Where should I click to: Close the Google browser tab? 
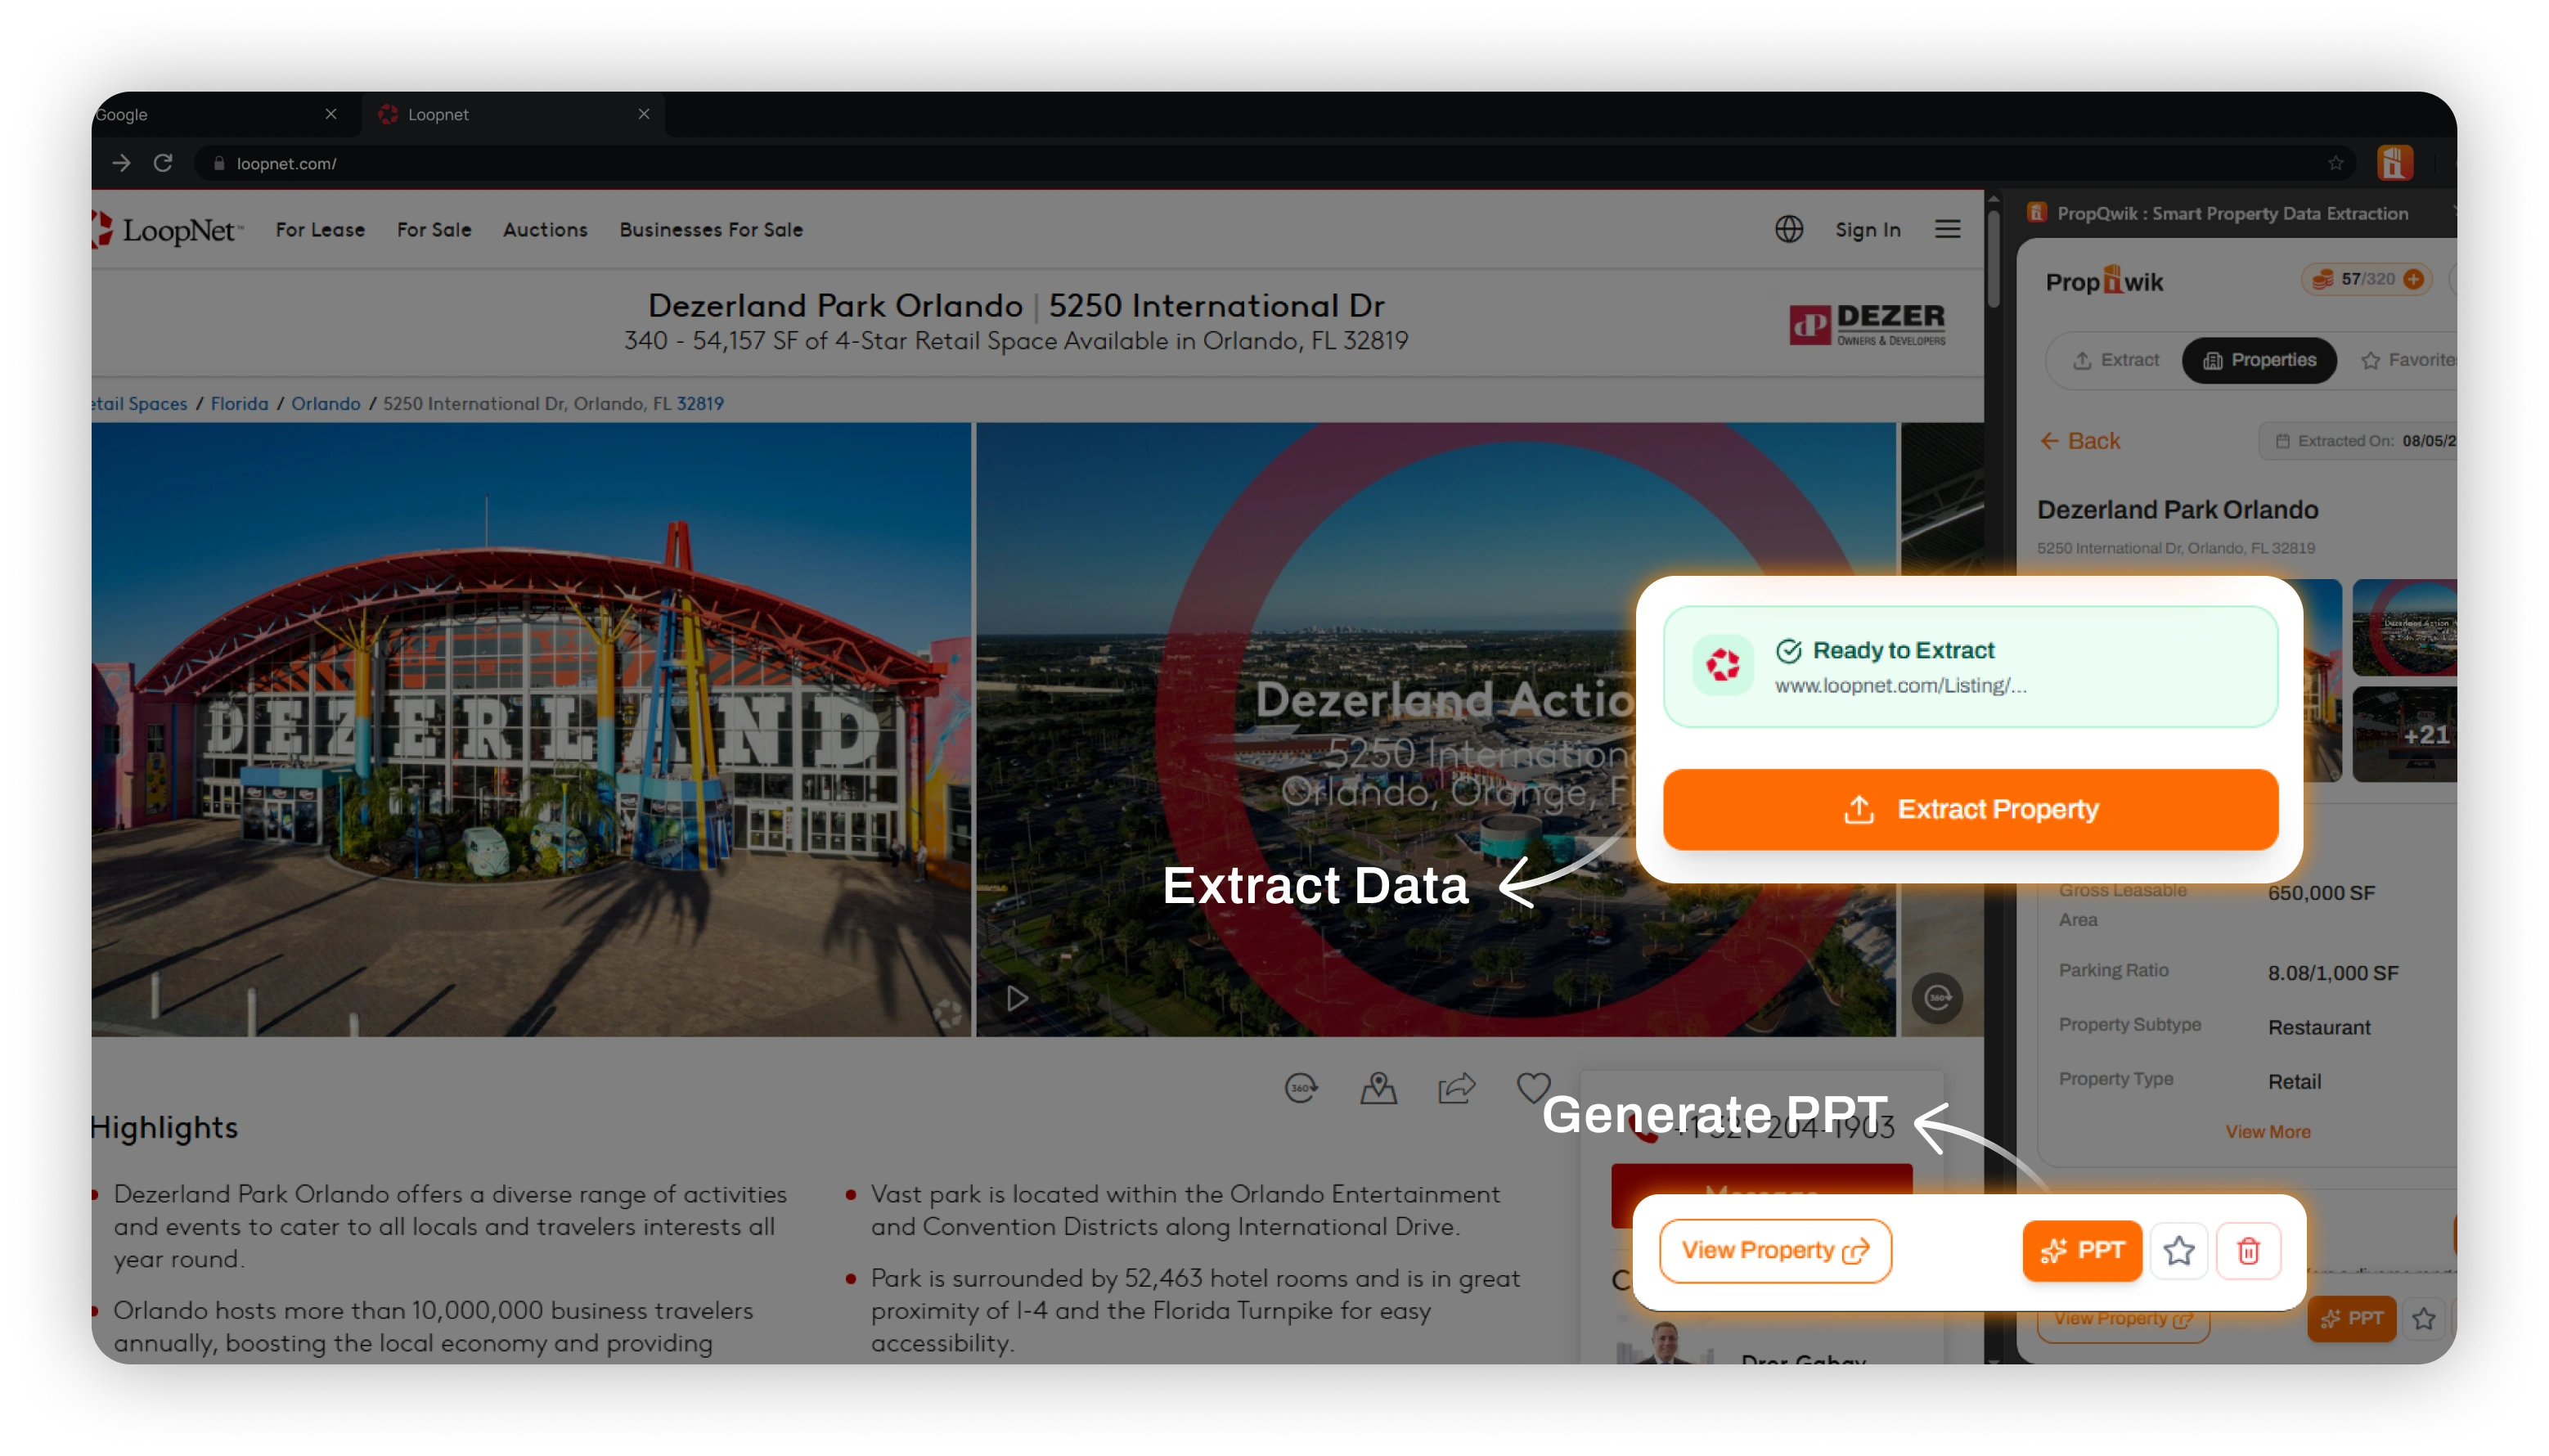[x=330, y=114]
